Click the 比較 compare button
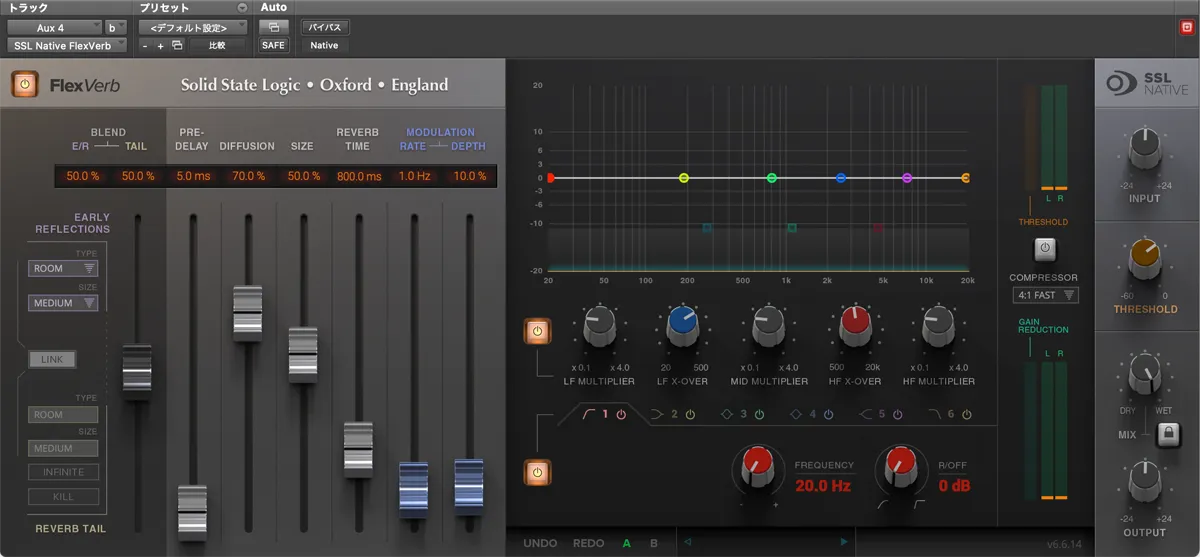1200x557 pixels. tap(217, 46)
